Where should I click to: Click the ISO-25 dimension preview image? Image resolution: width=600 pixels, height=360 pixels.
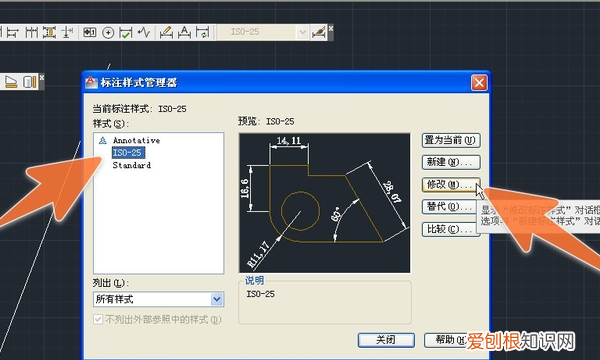coord(324,203)
